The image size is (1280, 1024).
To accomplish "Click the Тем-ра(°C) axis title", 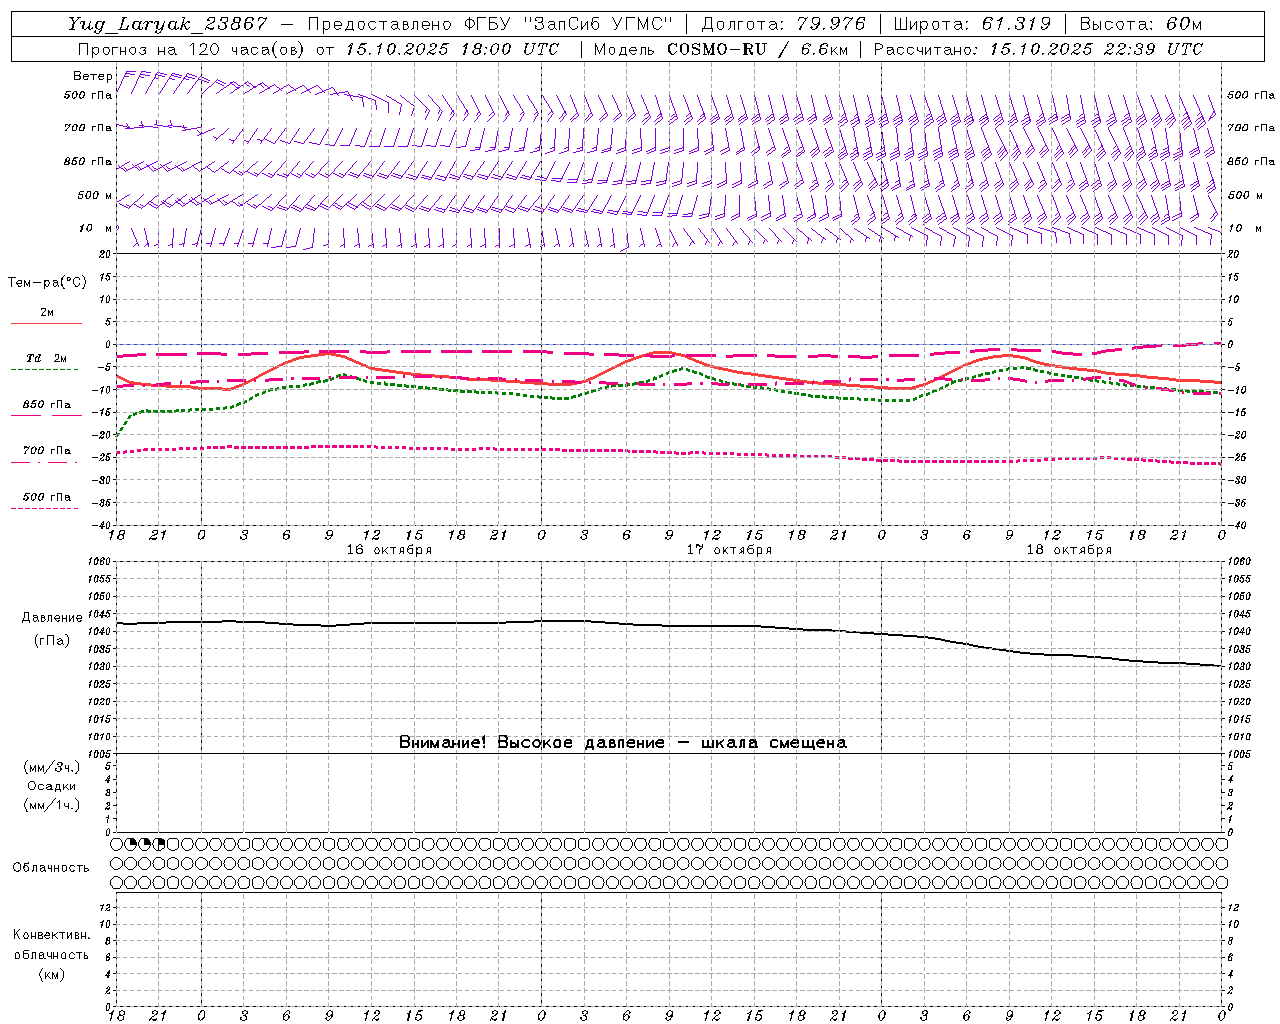I will pos(47,283).
